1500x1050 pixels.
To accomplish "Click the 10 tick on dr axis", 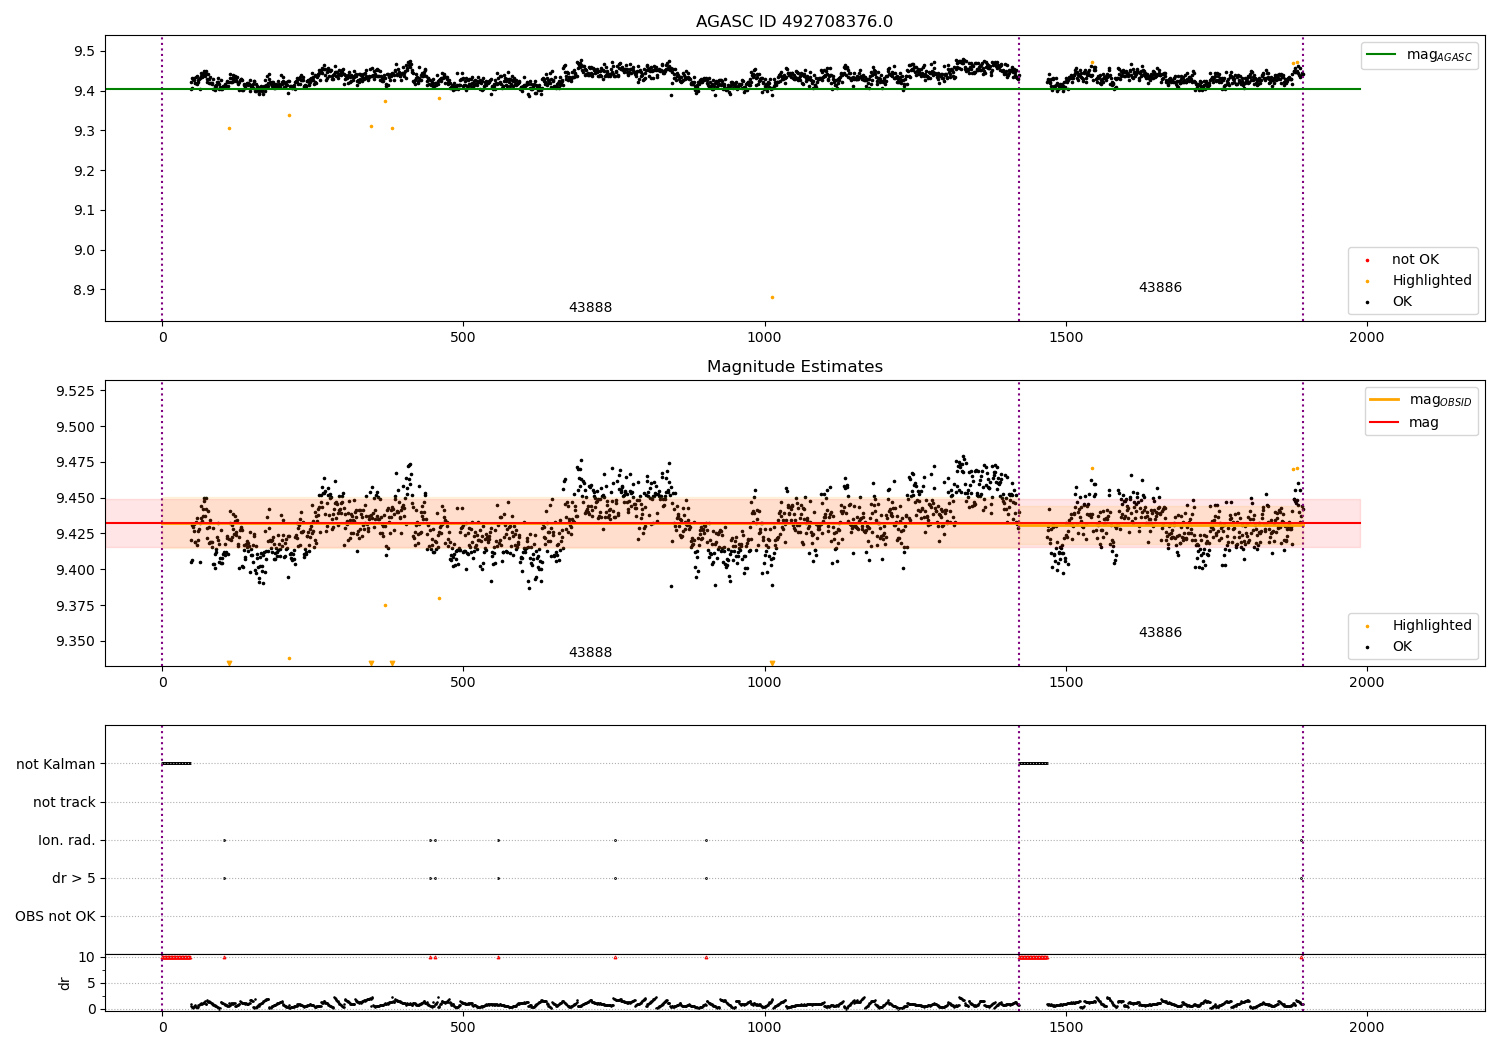I will tap(87, 957).
